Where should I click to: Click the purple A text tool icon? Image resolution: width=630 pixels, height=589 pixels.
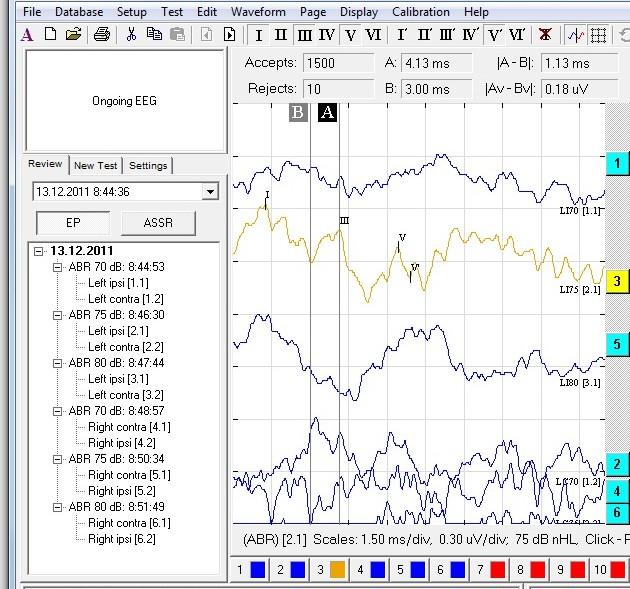(27, 35)
